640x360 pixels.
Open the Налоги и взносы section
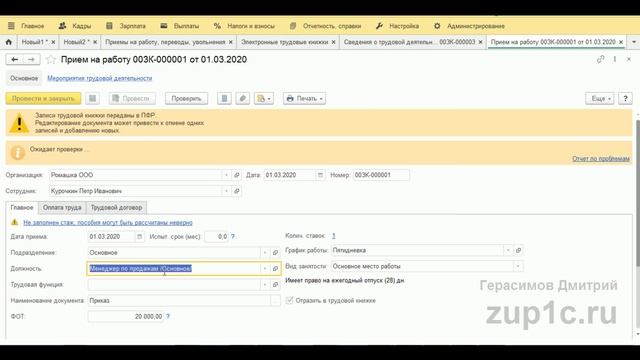click(x=244, y=26)
